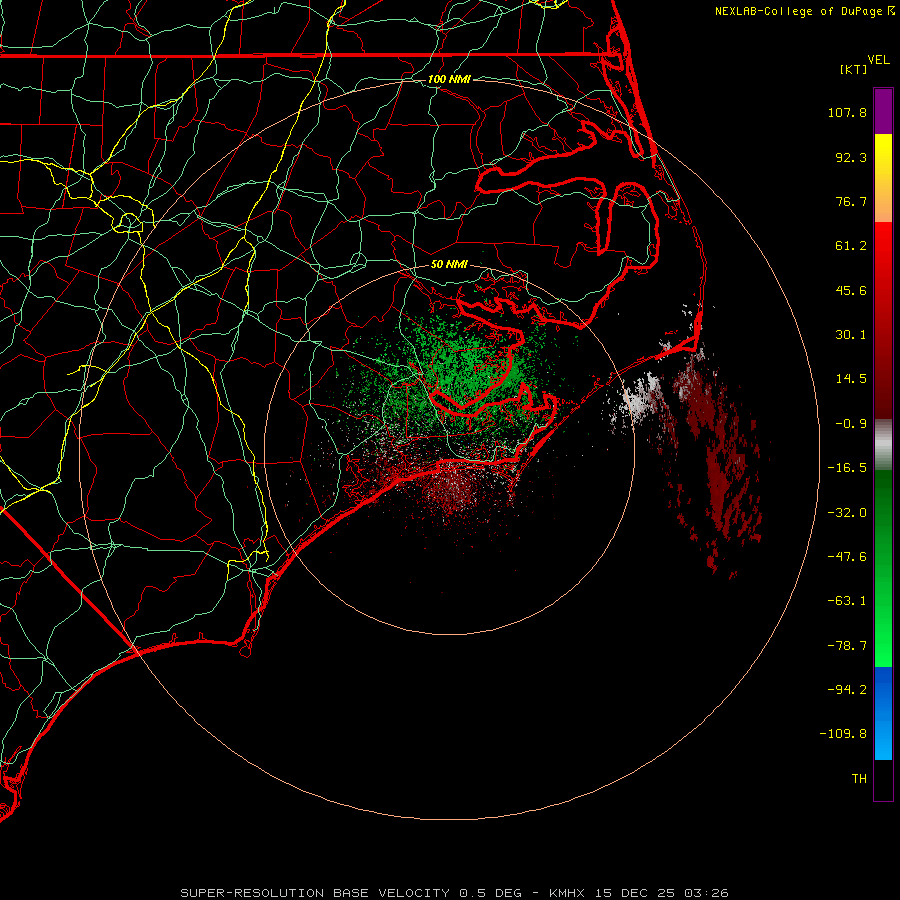Click the VEL legend title
Viewport: 900px width, 900px height.
coord(879,60)
